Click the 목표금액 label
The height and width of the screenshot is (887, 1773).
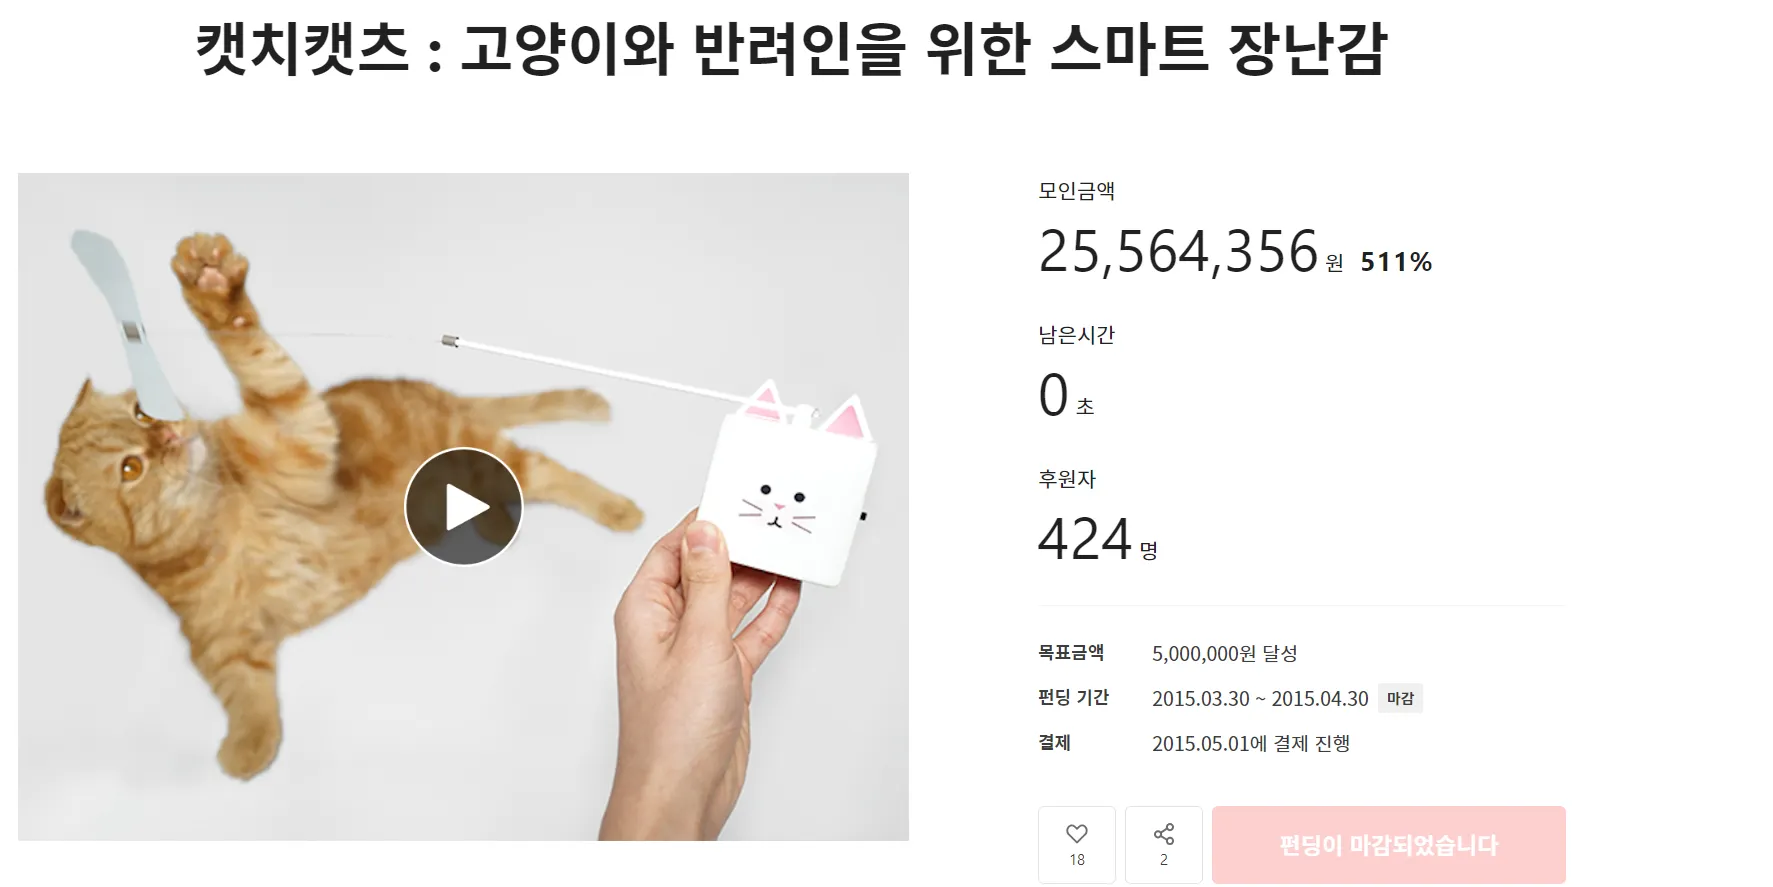(1071, 653)
